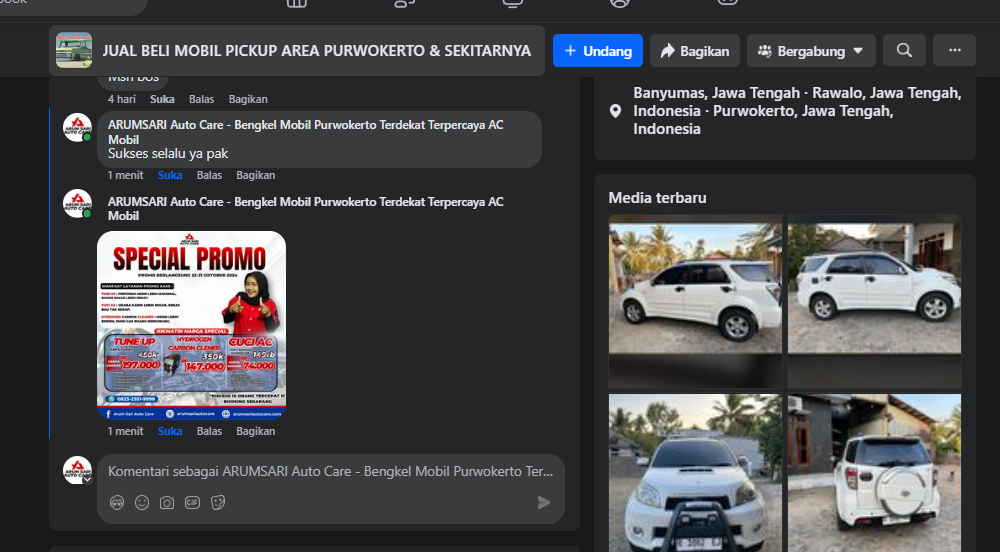Click the ARUMSARI avatar beside the promo image comment
The image size is (1000, 552).
pos(77,204)
